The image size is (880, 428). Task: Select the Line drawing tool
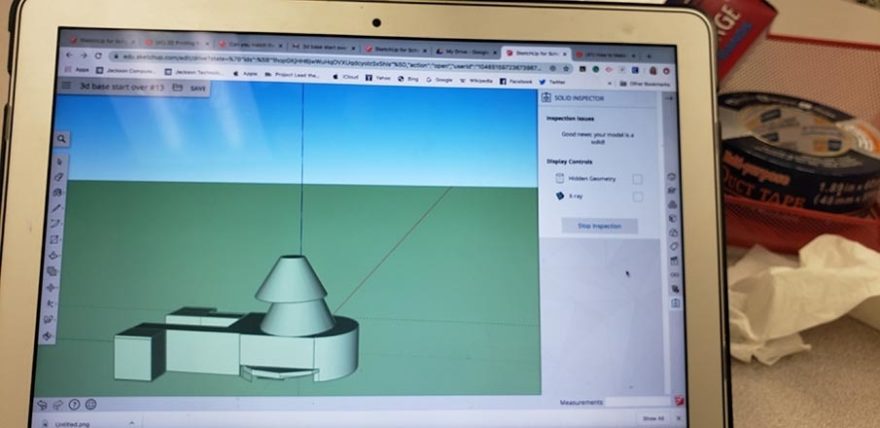[x=57, y=208]
